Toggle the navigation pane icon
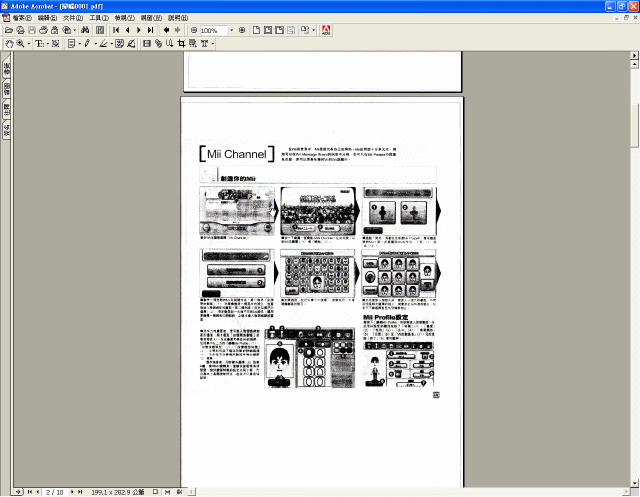This screenshot has width=640, height=497. (100, 30)
